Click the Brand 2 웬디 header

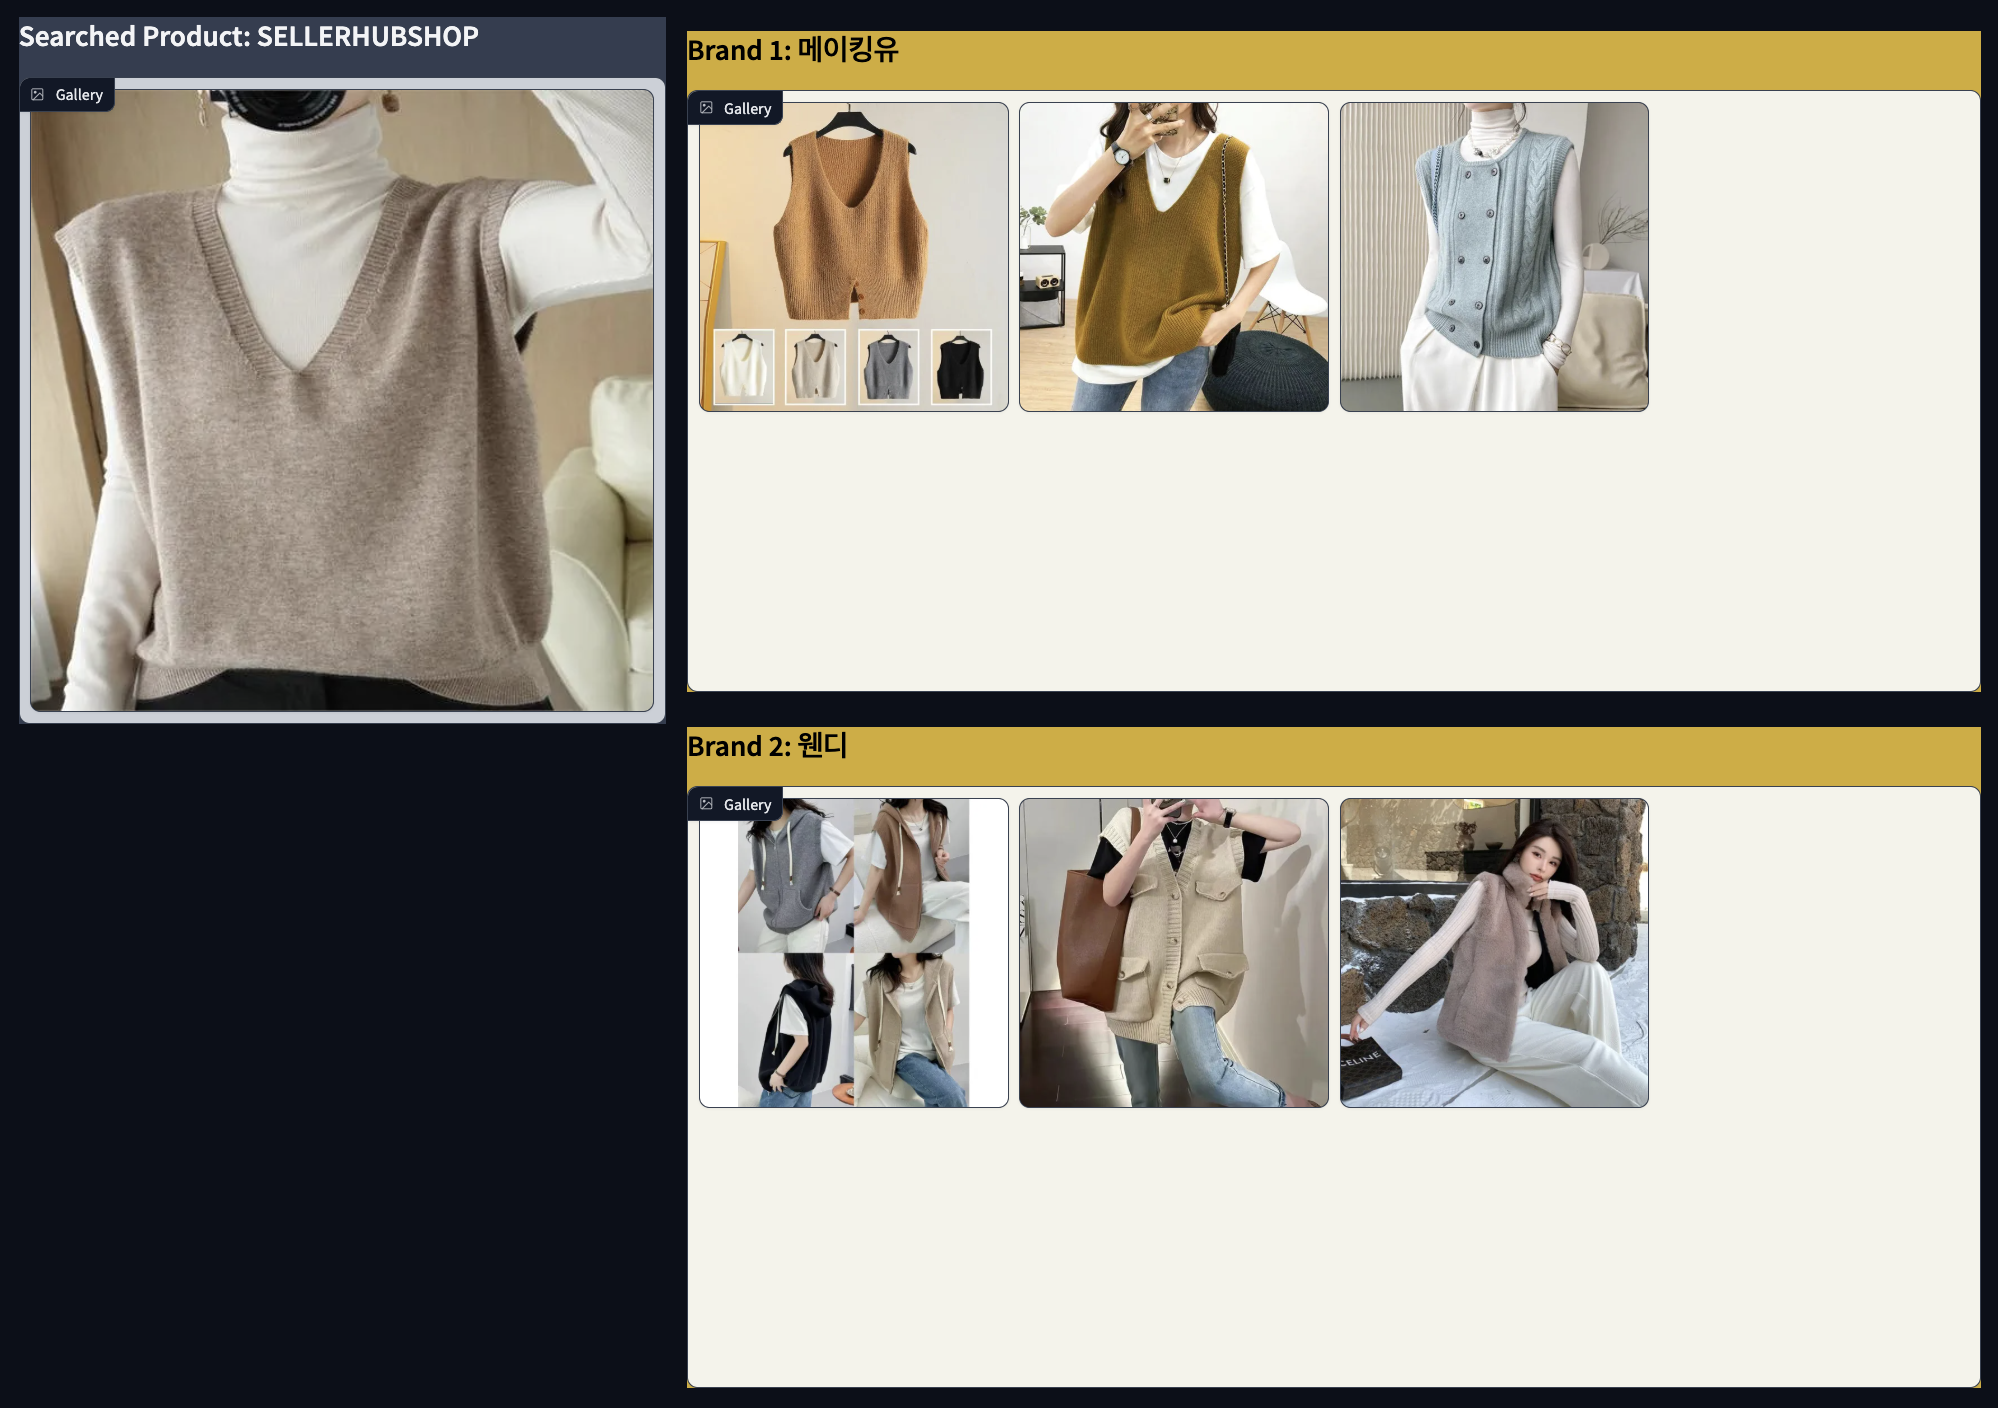pyautogui.click(x=767, y=746)
